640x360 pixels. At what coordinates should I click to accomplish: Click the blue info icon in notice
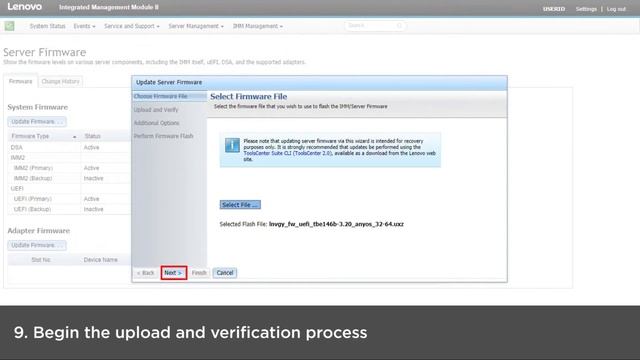point(232,145)
